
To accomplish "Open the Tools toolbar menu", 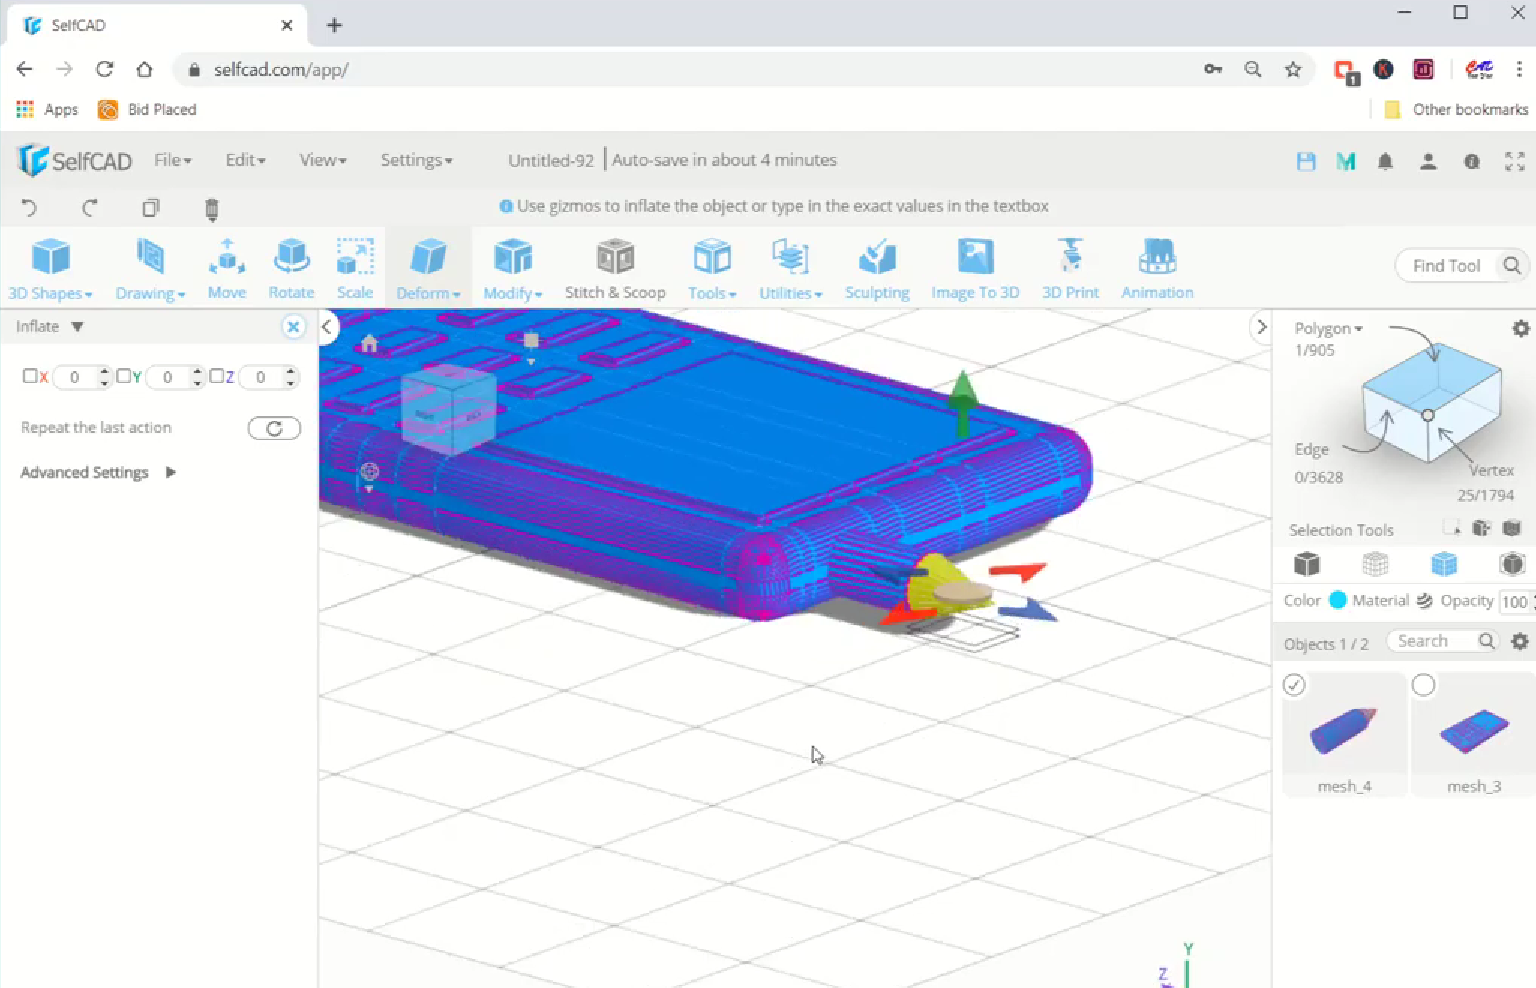I will [712, 269].
